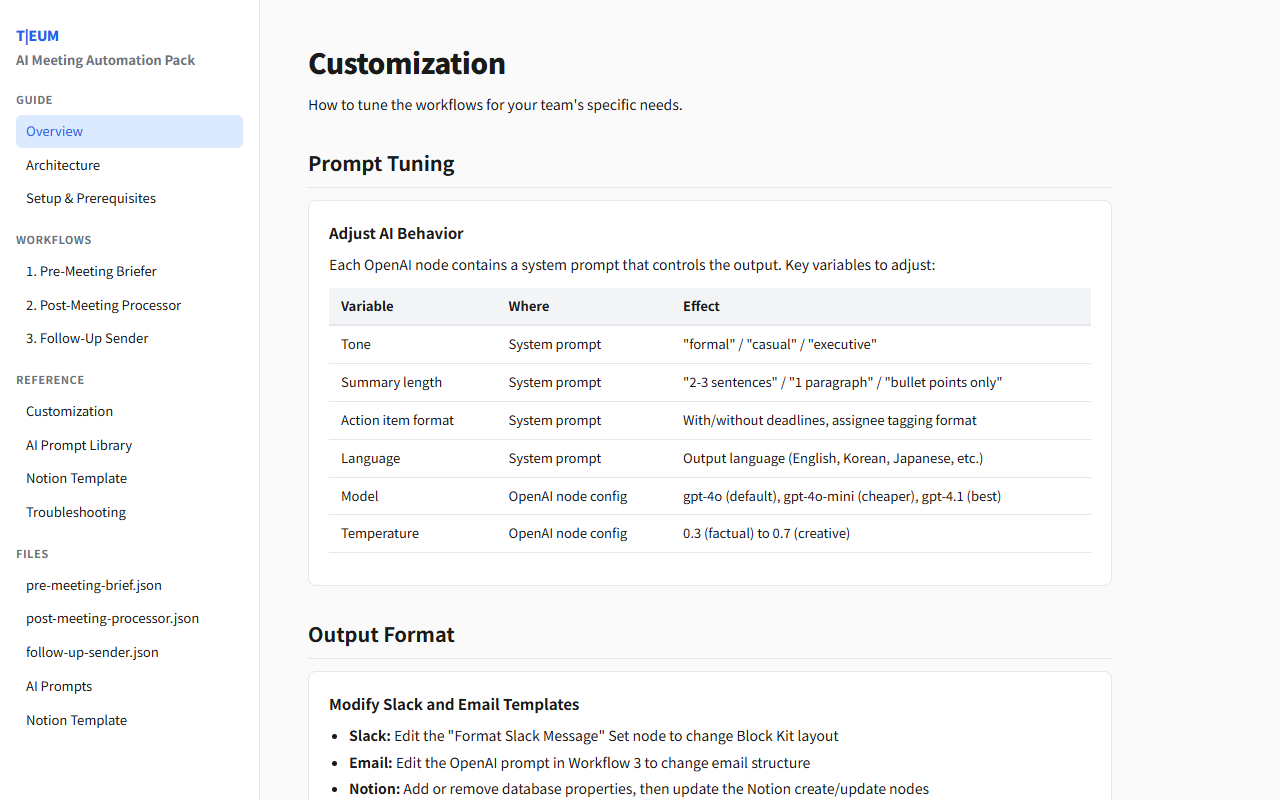
Task: Open pre-meeting-brief.json file
Action: 94,585
